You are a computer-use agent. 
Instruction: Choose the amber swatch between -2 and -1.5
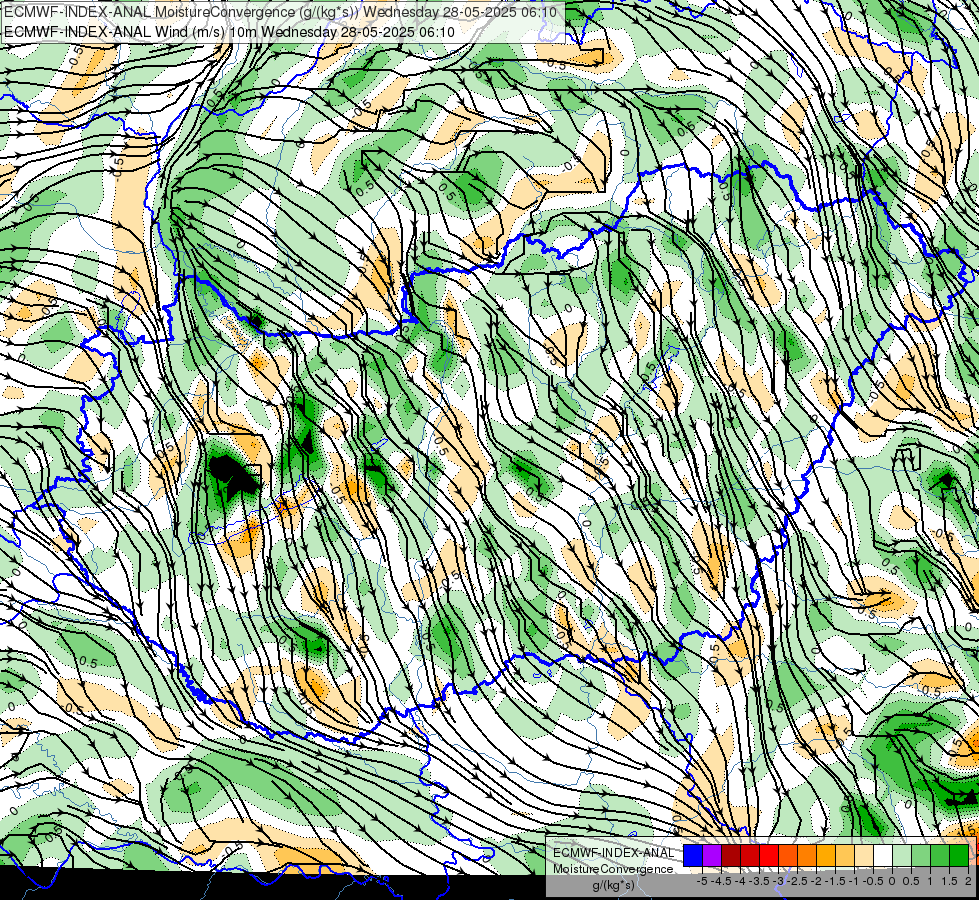coord(825,856)
